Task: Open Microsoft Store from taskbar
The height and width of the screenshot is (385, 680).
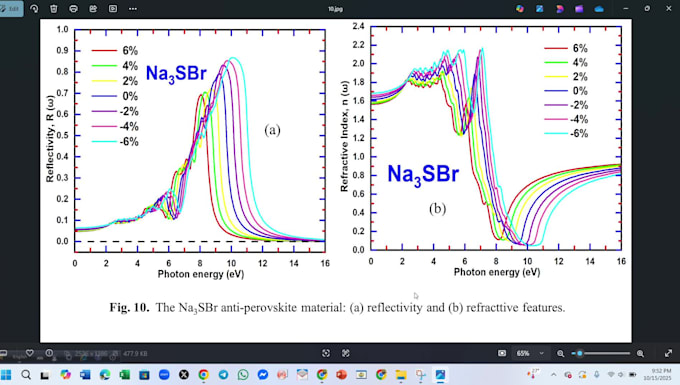Action: pyautogui.click(x=144, y=375)
